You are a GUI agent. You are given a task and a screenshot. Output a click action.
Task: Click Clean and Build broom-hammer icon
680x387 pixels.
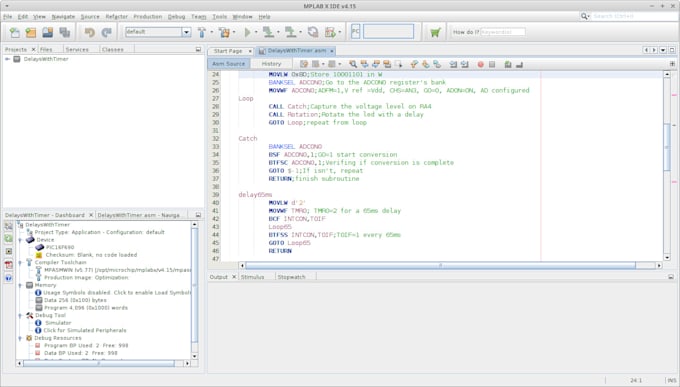[x=224, y=32]
